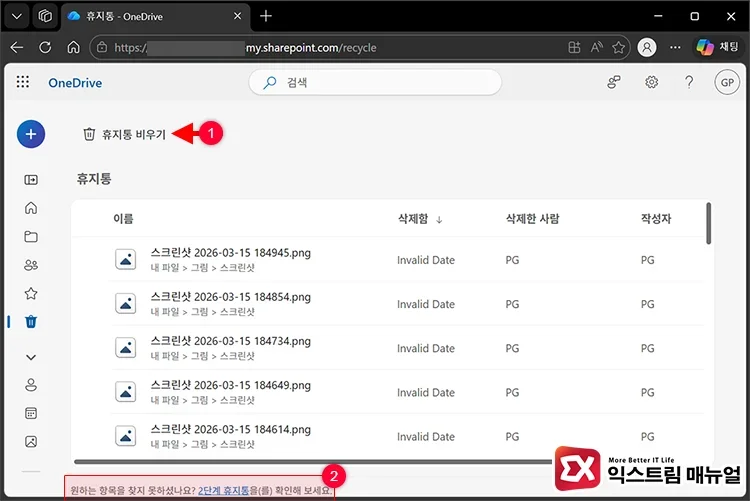Add this page to favorites star

(x=618, y=47)
